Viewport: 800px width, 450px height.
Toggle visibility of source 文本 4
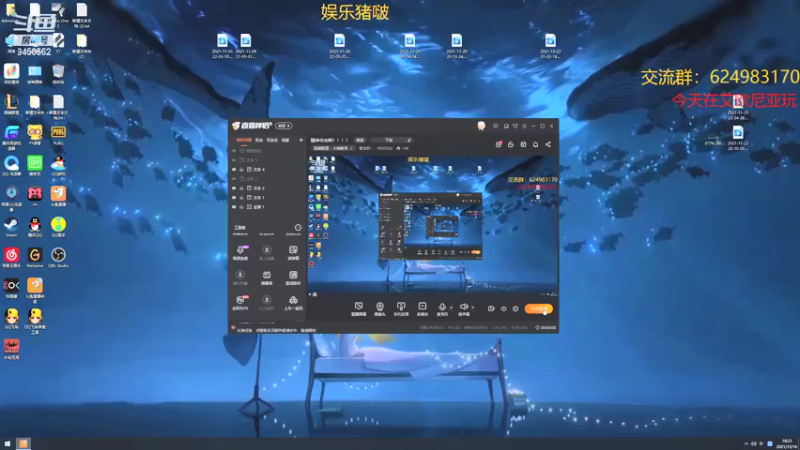click(x=234, y=169)
